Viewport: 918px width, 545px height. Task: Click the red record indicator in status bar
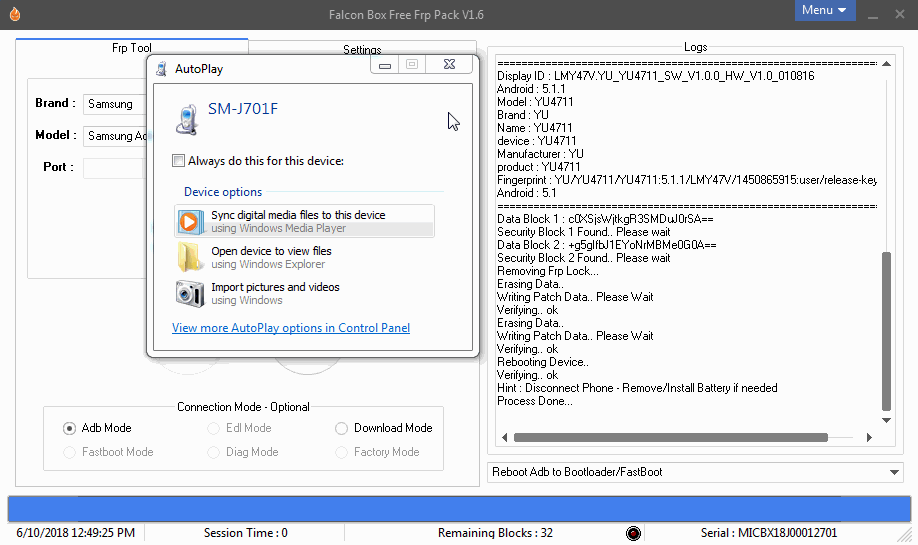(633, 533)
